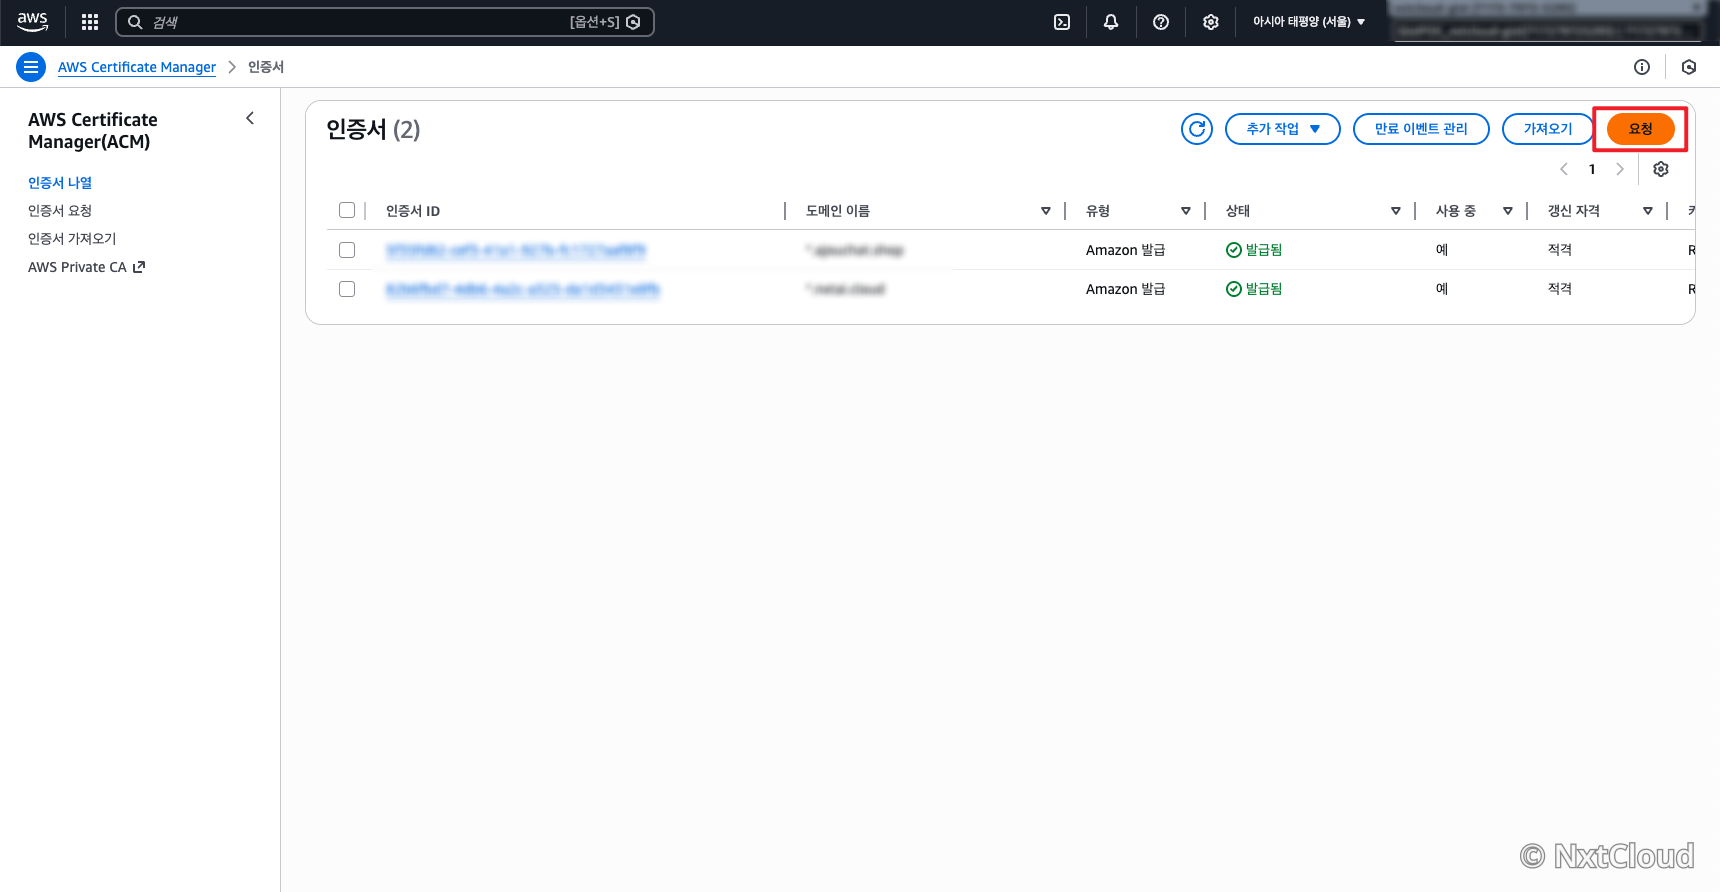The width and height of the screenshot is (1720, 892).
Task: Open the second certificate ID link
Action: click(523, 289)
